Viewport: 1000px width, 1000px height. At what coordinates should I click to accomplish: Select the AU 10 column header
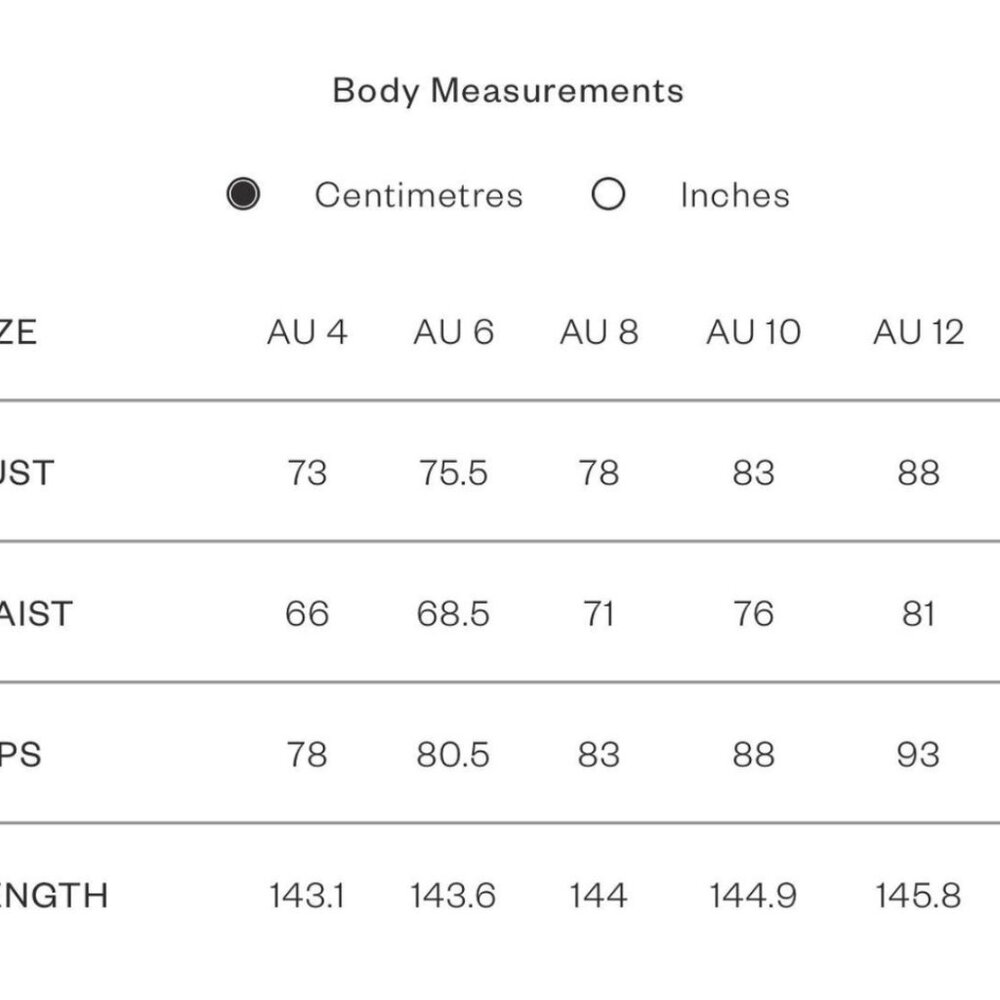pos(753,332)
